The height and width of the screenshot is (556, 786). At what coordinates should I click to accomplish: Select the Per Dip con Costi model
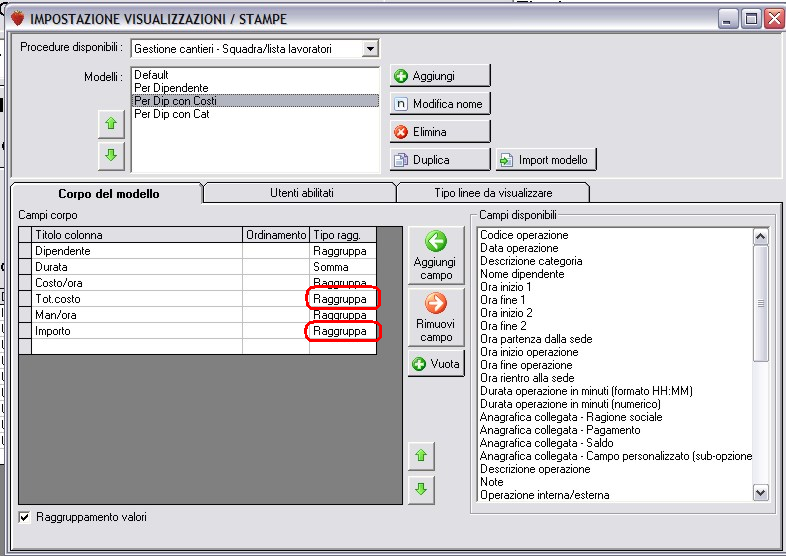click(255, 101)
